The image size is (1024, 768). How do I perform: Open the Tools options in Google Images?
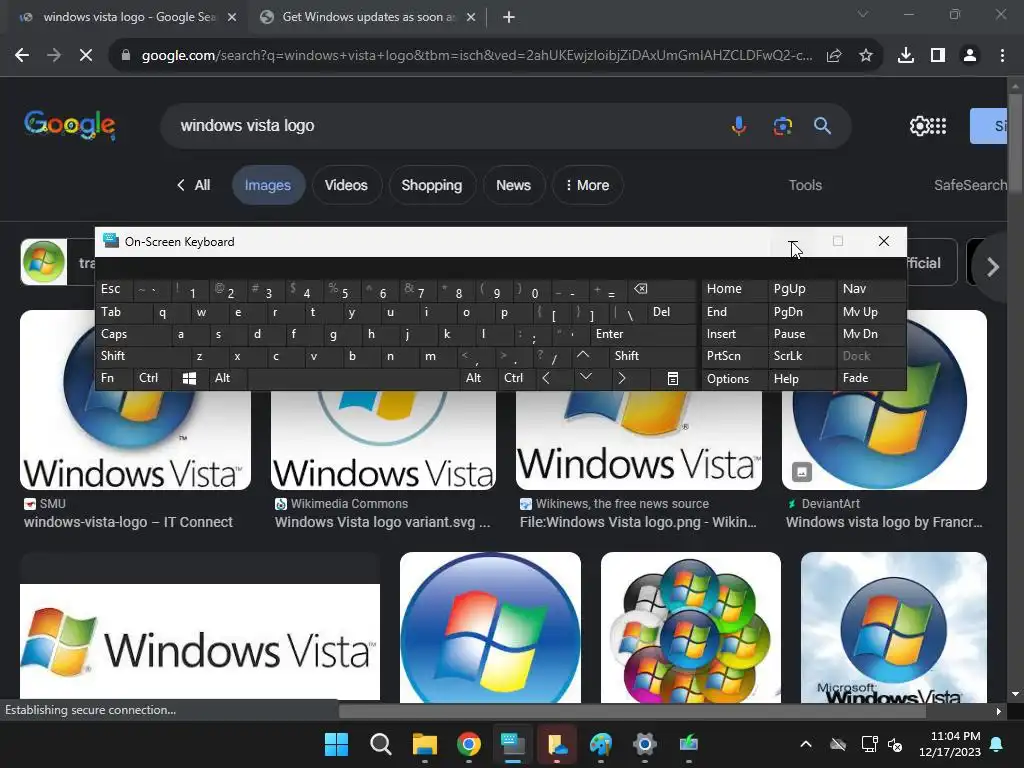[x=805, y=185]
